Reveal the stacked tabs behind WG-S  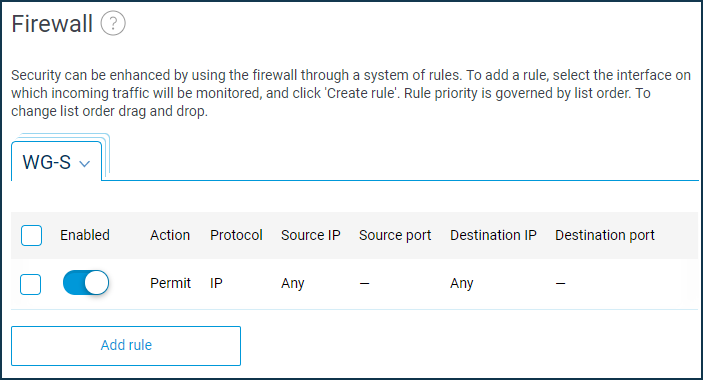107,153
